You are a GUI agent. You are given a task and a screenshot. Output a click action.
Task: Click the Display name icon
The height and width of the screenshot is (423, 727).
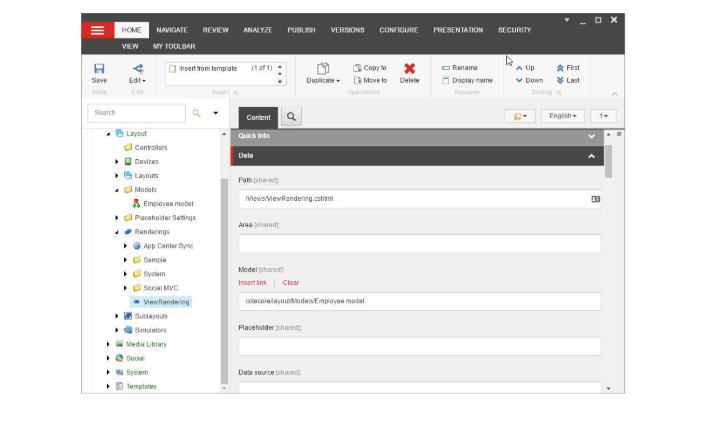point(446,80)
